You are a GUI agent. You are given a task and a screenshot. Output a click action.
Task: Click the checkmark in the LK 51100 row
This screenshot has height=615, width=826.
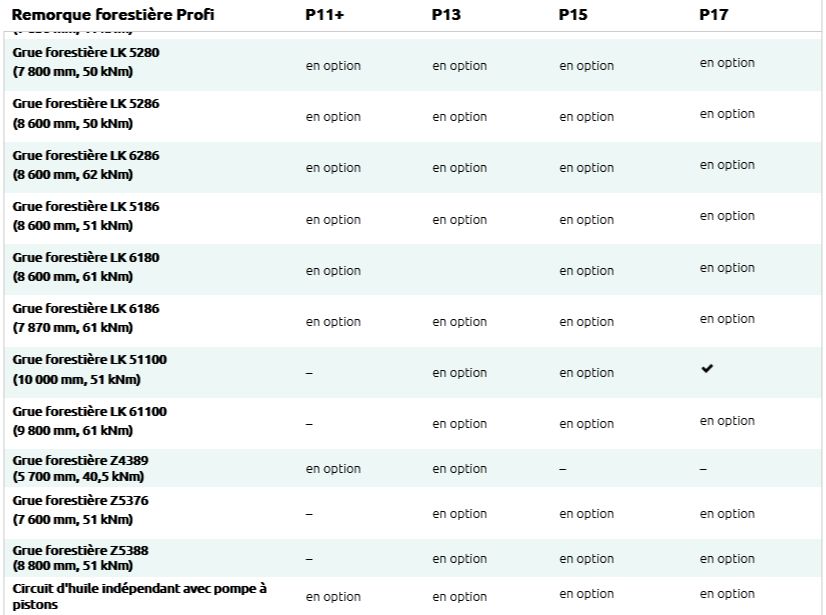click(x=708, y=369)
